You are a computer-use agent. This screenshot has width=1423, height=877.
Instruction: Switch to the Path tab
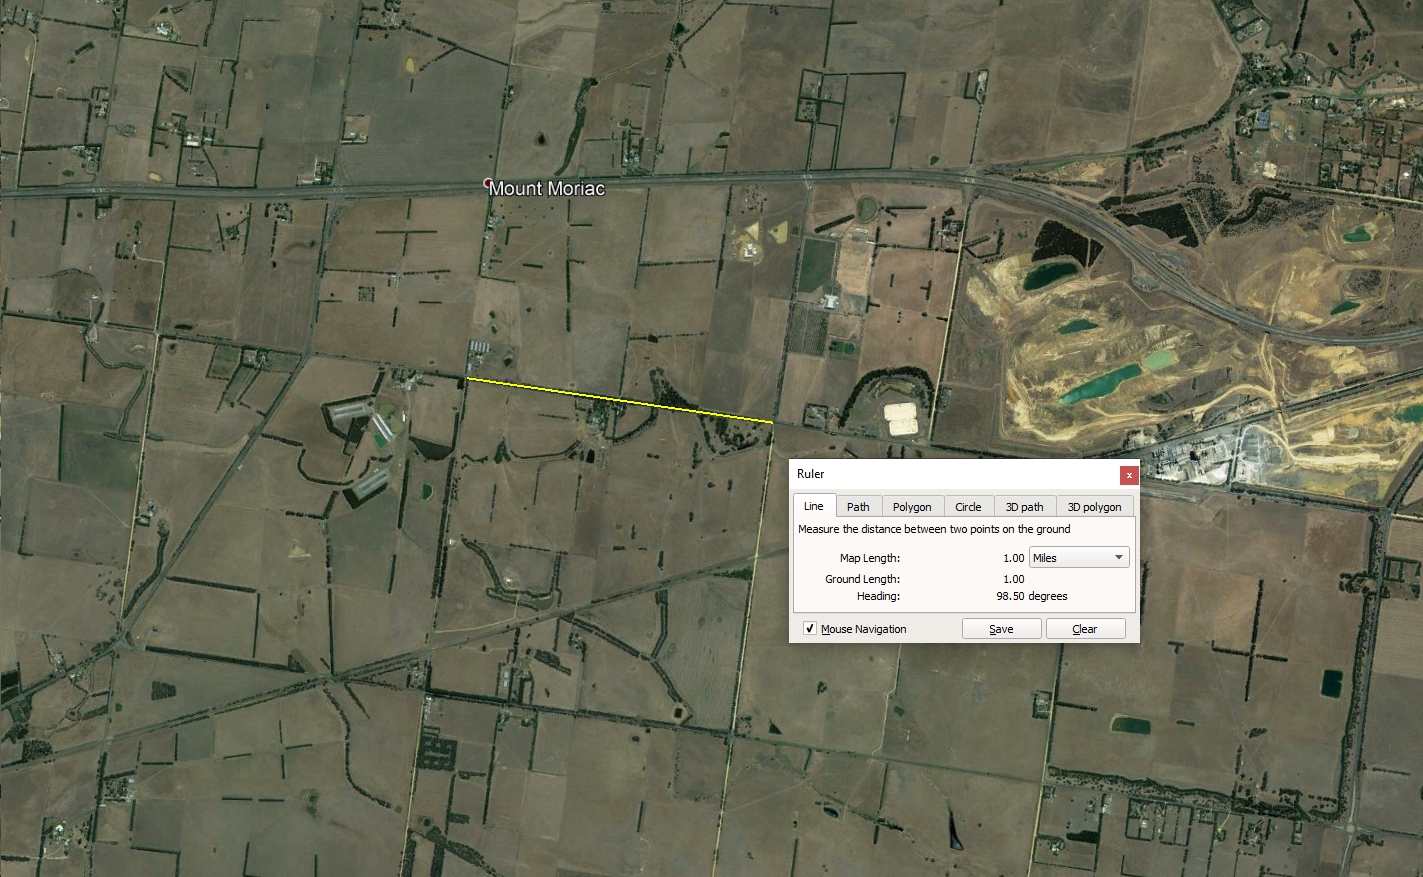(858, 507)
